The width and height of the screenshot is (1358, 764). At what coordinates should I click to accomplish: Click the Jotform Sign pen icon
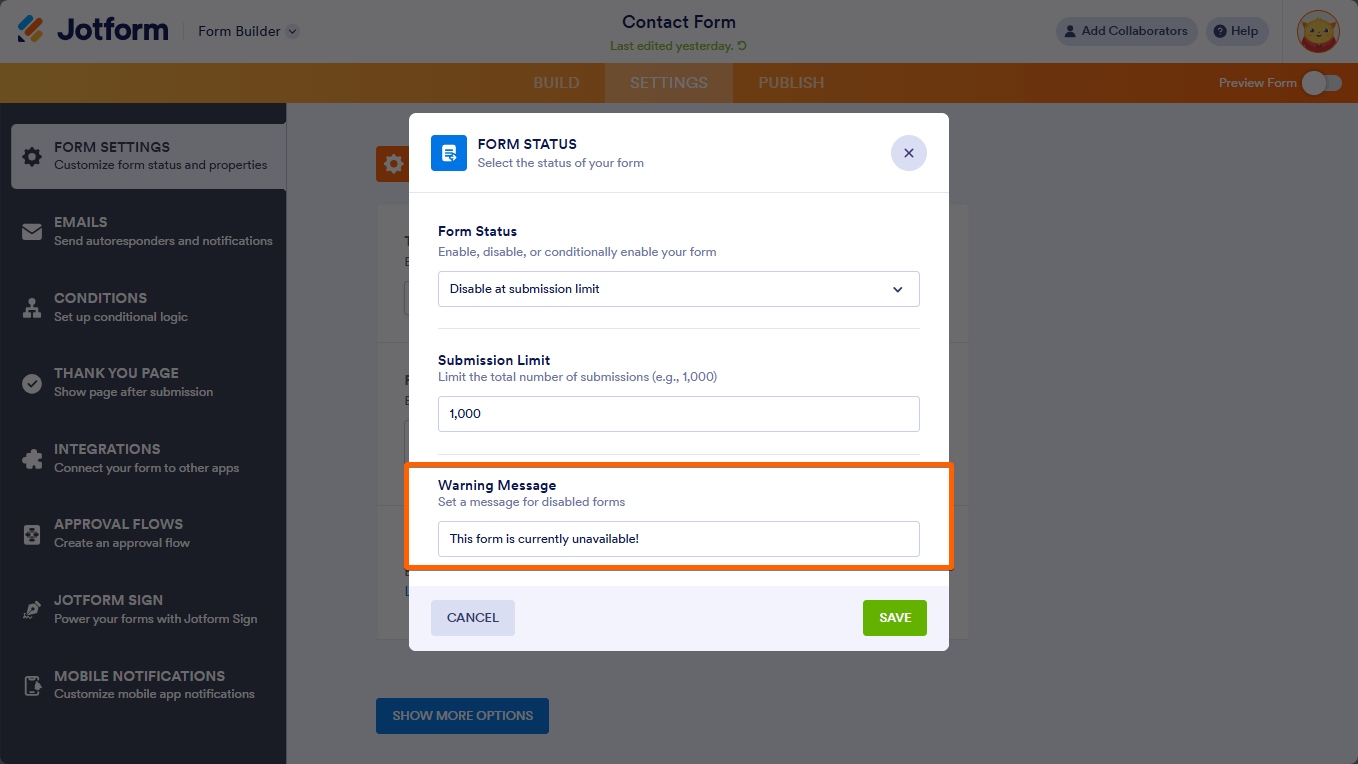32,610
